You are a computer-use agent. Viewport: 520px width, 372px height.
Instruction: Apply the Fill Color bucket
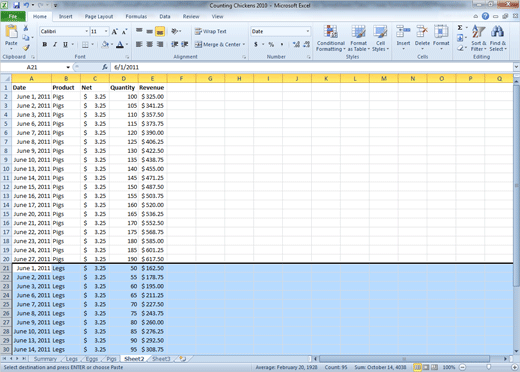point(105,44)
